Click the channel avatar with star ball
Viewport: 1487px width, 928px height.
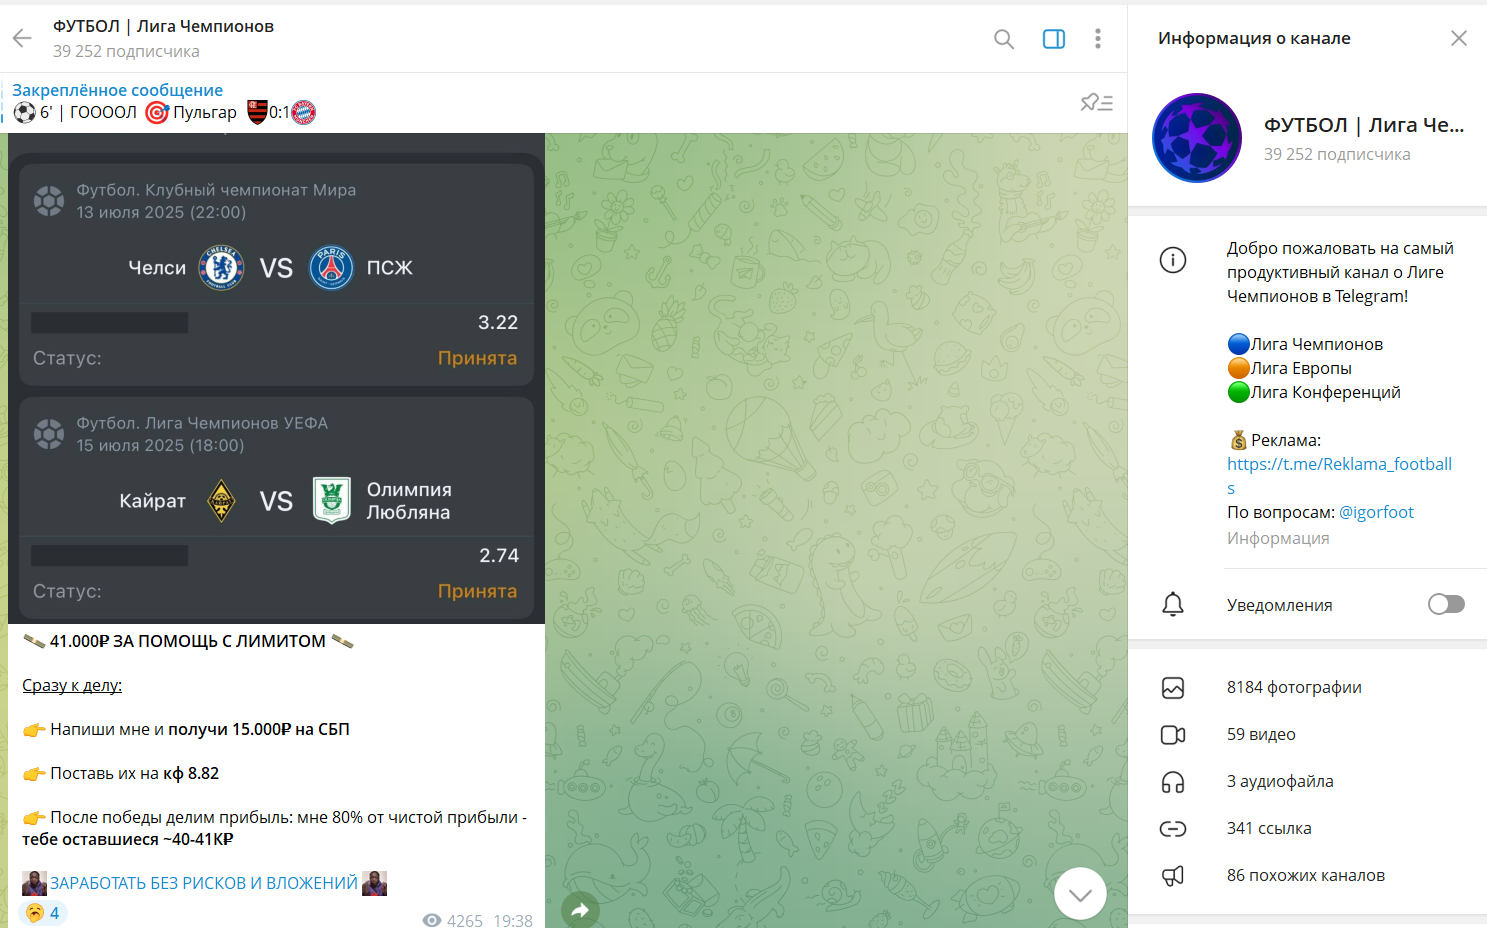1197,138
